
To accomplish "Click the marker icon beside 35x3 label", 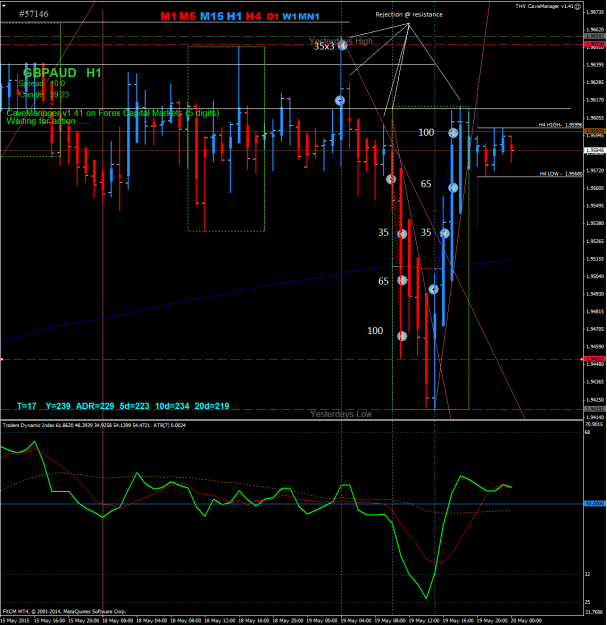I will click(342, 45).
